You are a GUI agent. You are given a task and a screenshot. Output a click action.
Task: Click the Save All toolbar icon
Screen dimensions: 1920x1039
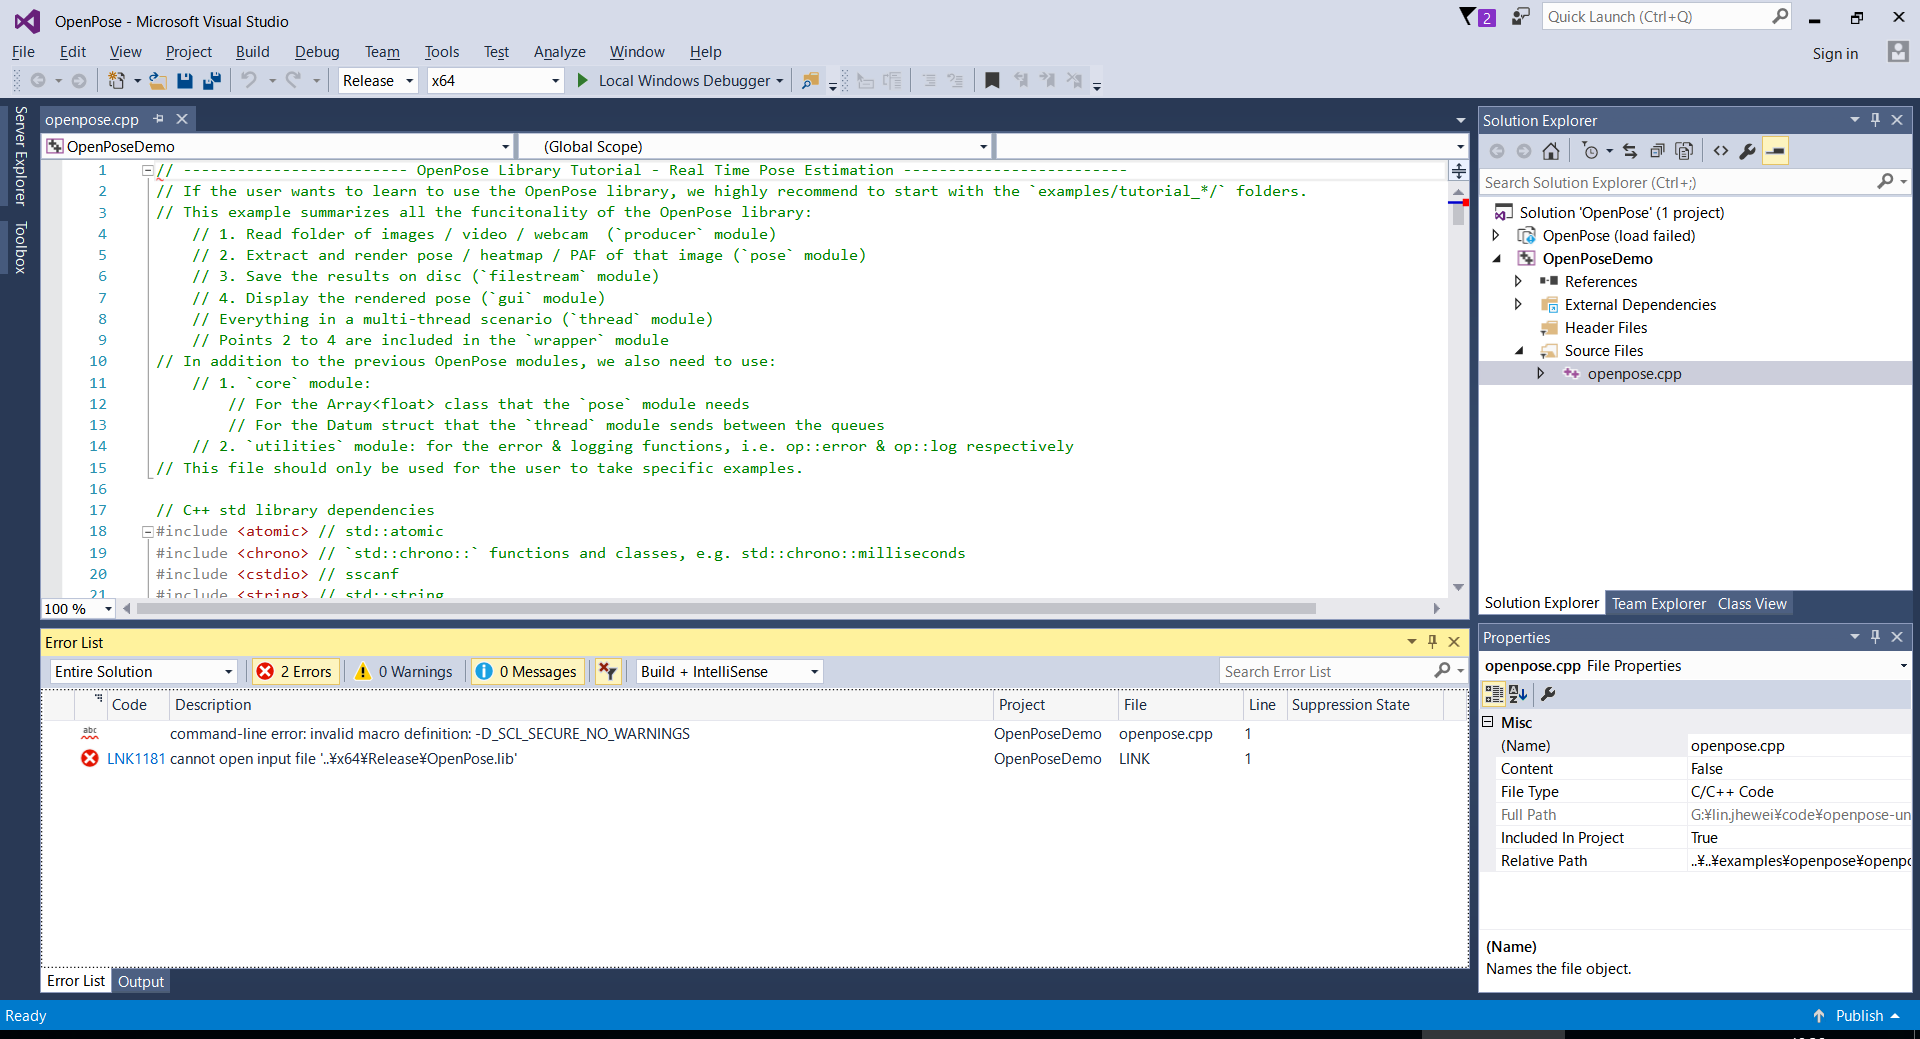[x=211, y=81]
